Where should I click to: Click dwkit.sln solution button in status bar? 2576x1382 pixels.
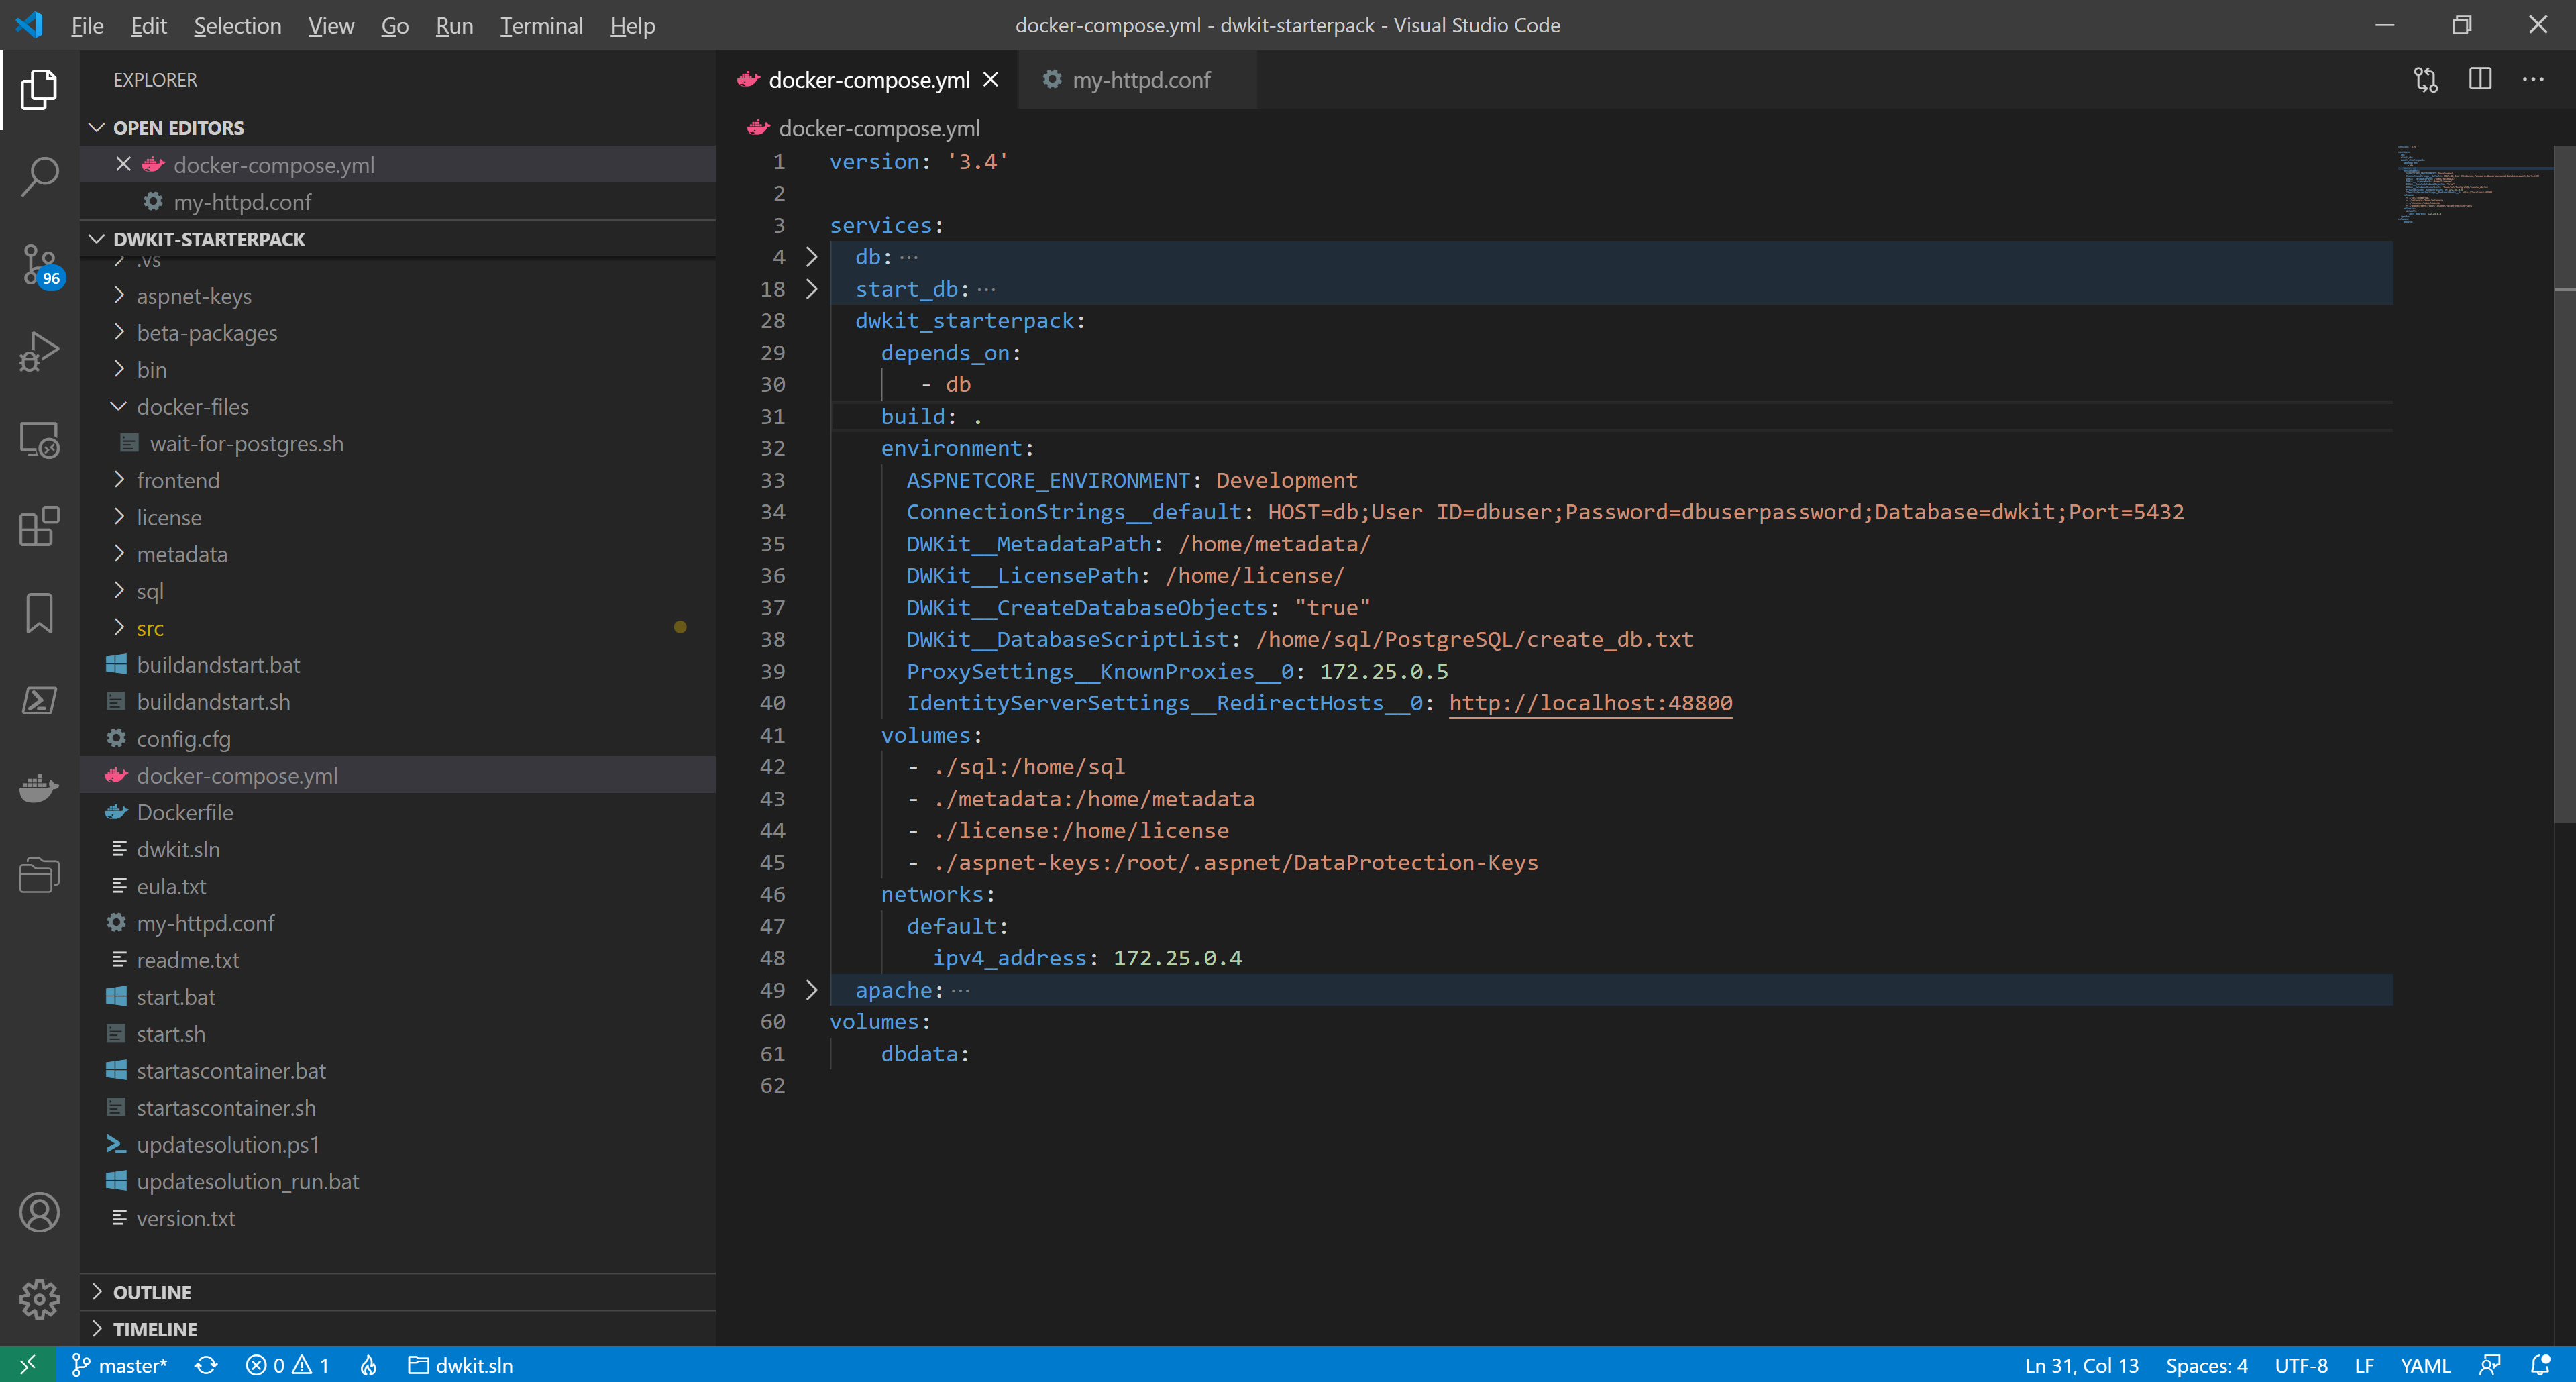click(x=460, y=1365)
